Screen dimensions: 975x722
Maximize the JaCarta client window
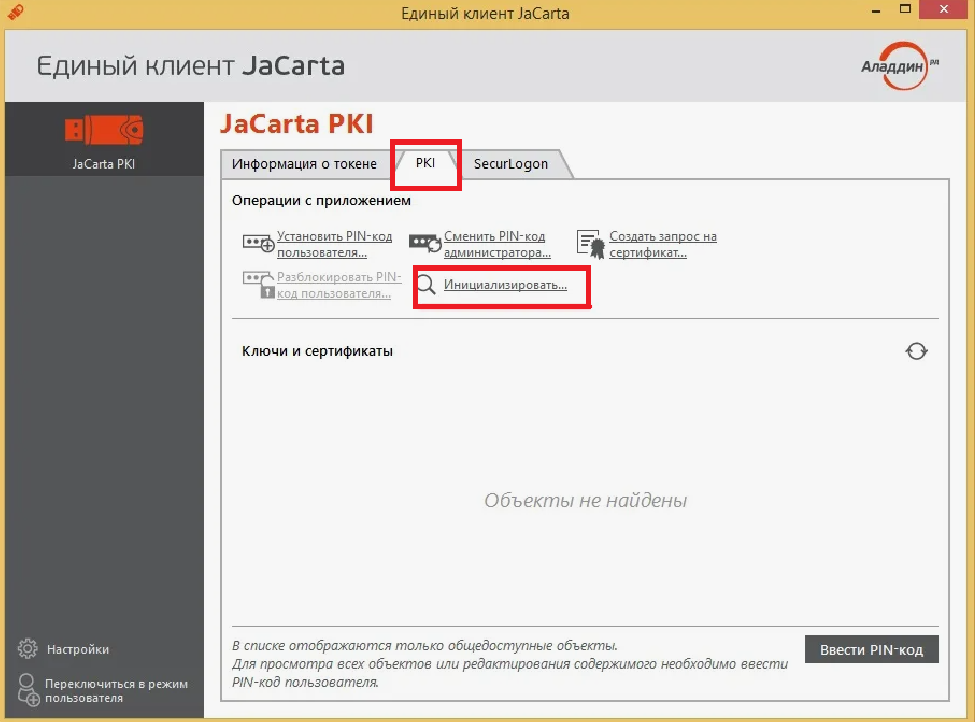click(905, 9)
